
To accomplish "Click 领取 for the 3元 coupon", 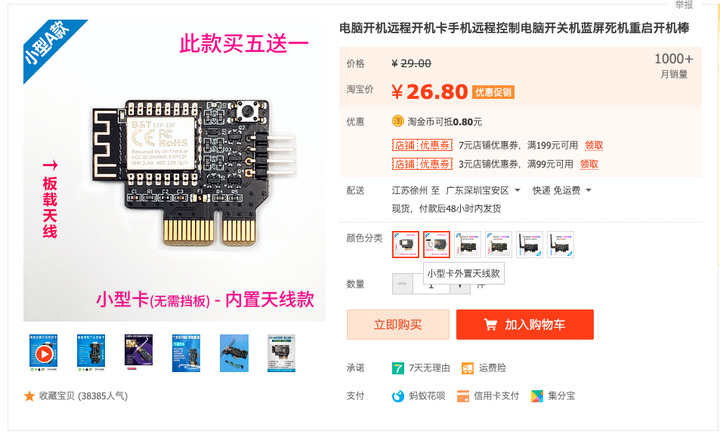I will click(589, 164).
